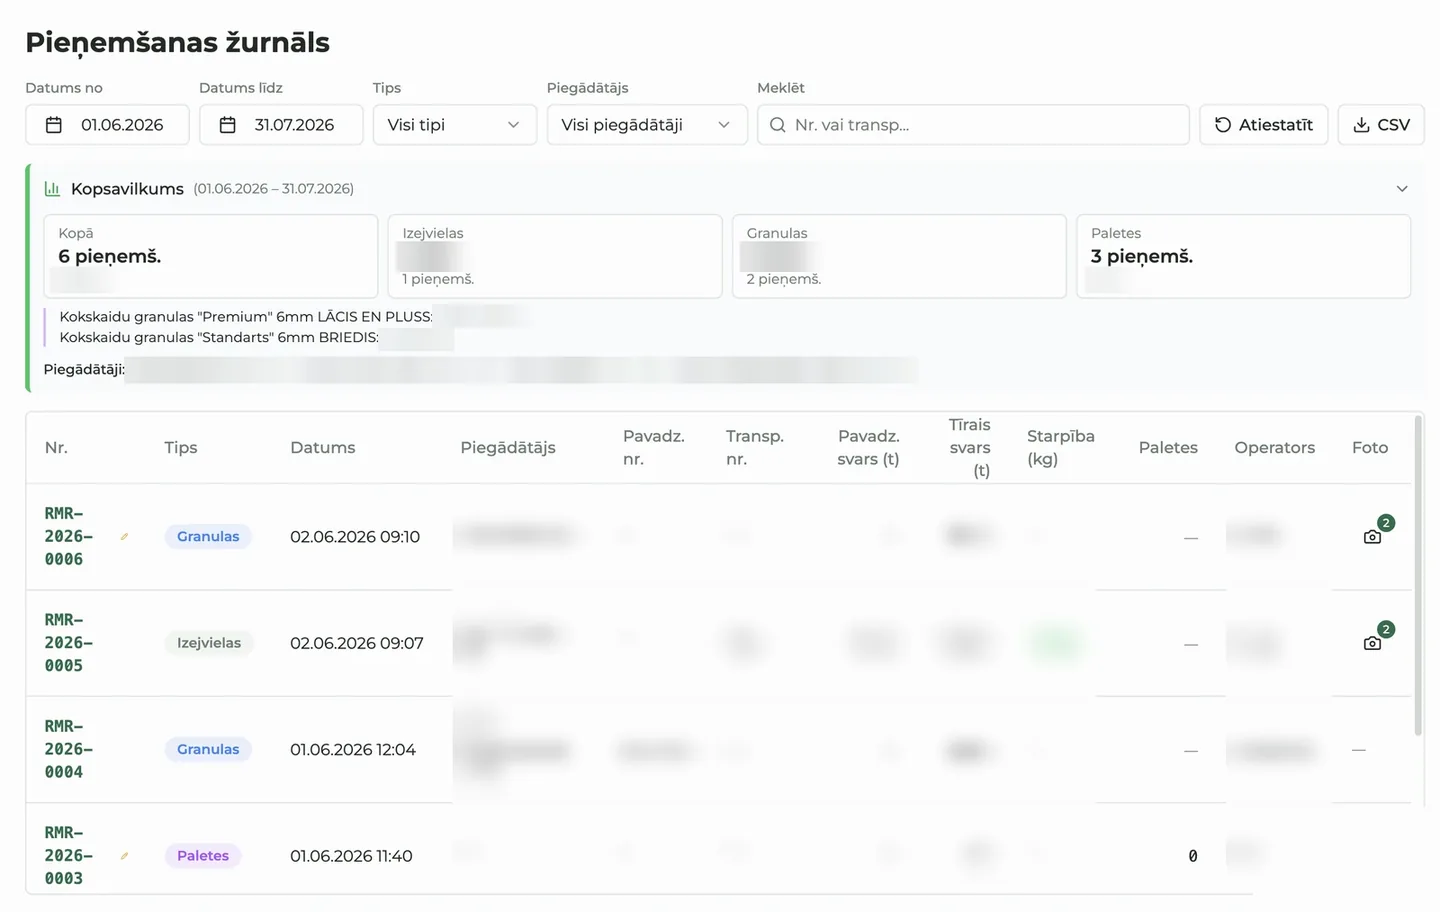Click the Kopsavilkums bar chart icon
The height and width of the screenshot is (912, 1440).
pos(52,188)
